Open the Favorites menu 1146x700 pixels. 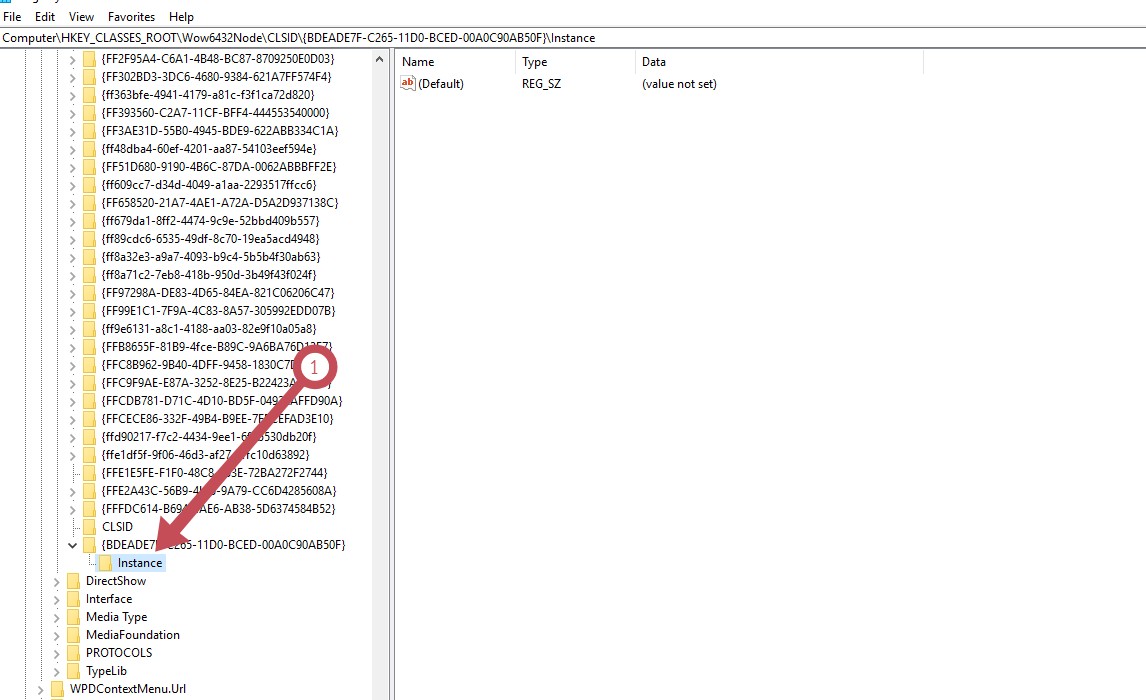tap(131, 17)
